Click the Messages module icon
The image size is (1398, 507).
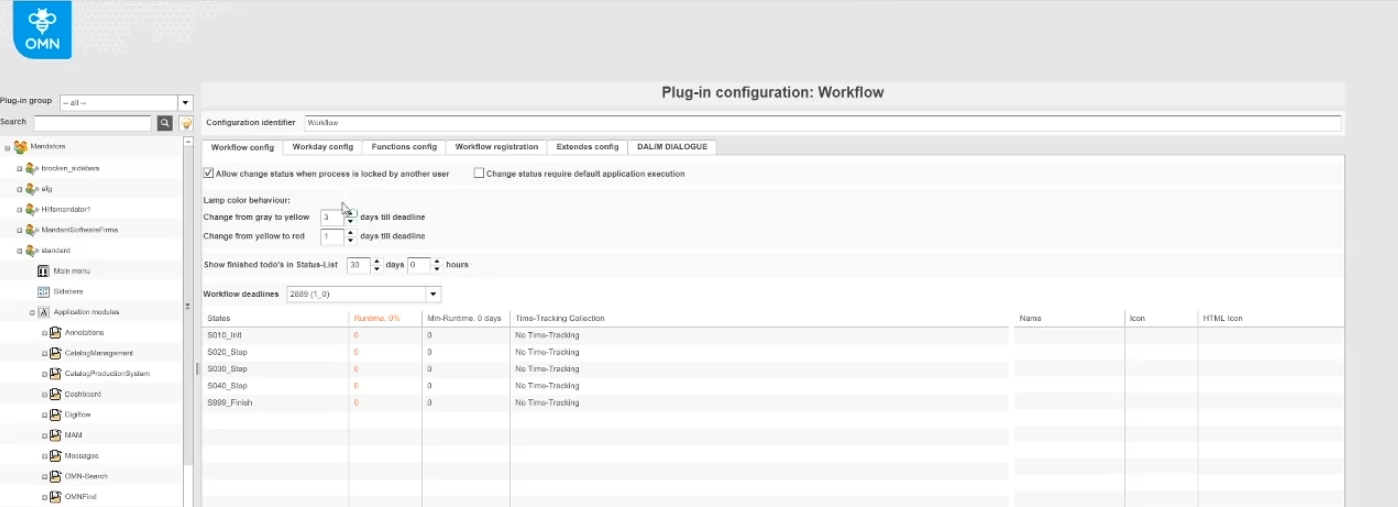(x=56, y=455)
